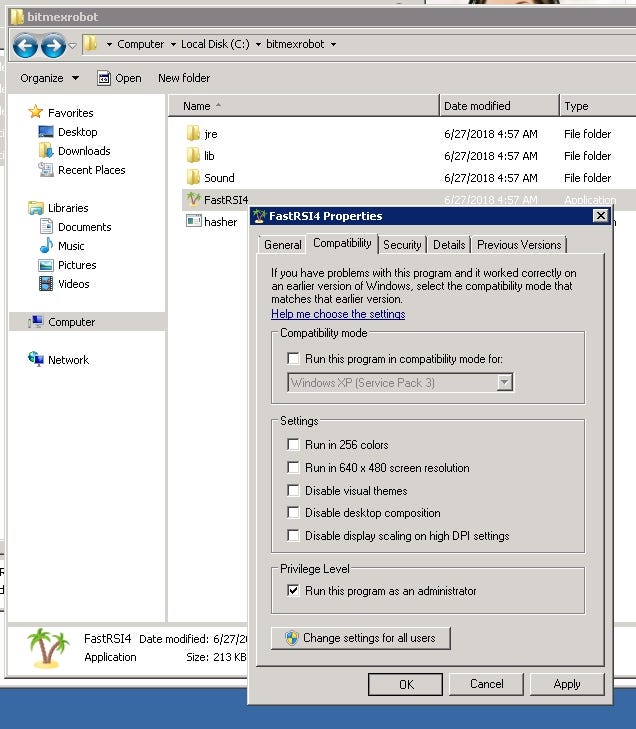This screenshot has width=636, height=729.
Task: Open the Pictures library icon
Action: tap(46, 265)
